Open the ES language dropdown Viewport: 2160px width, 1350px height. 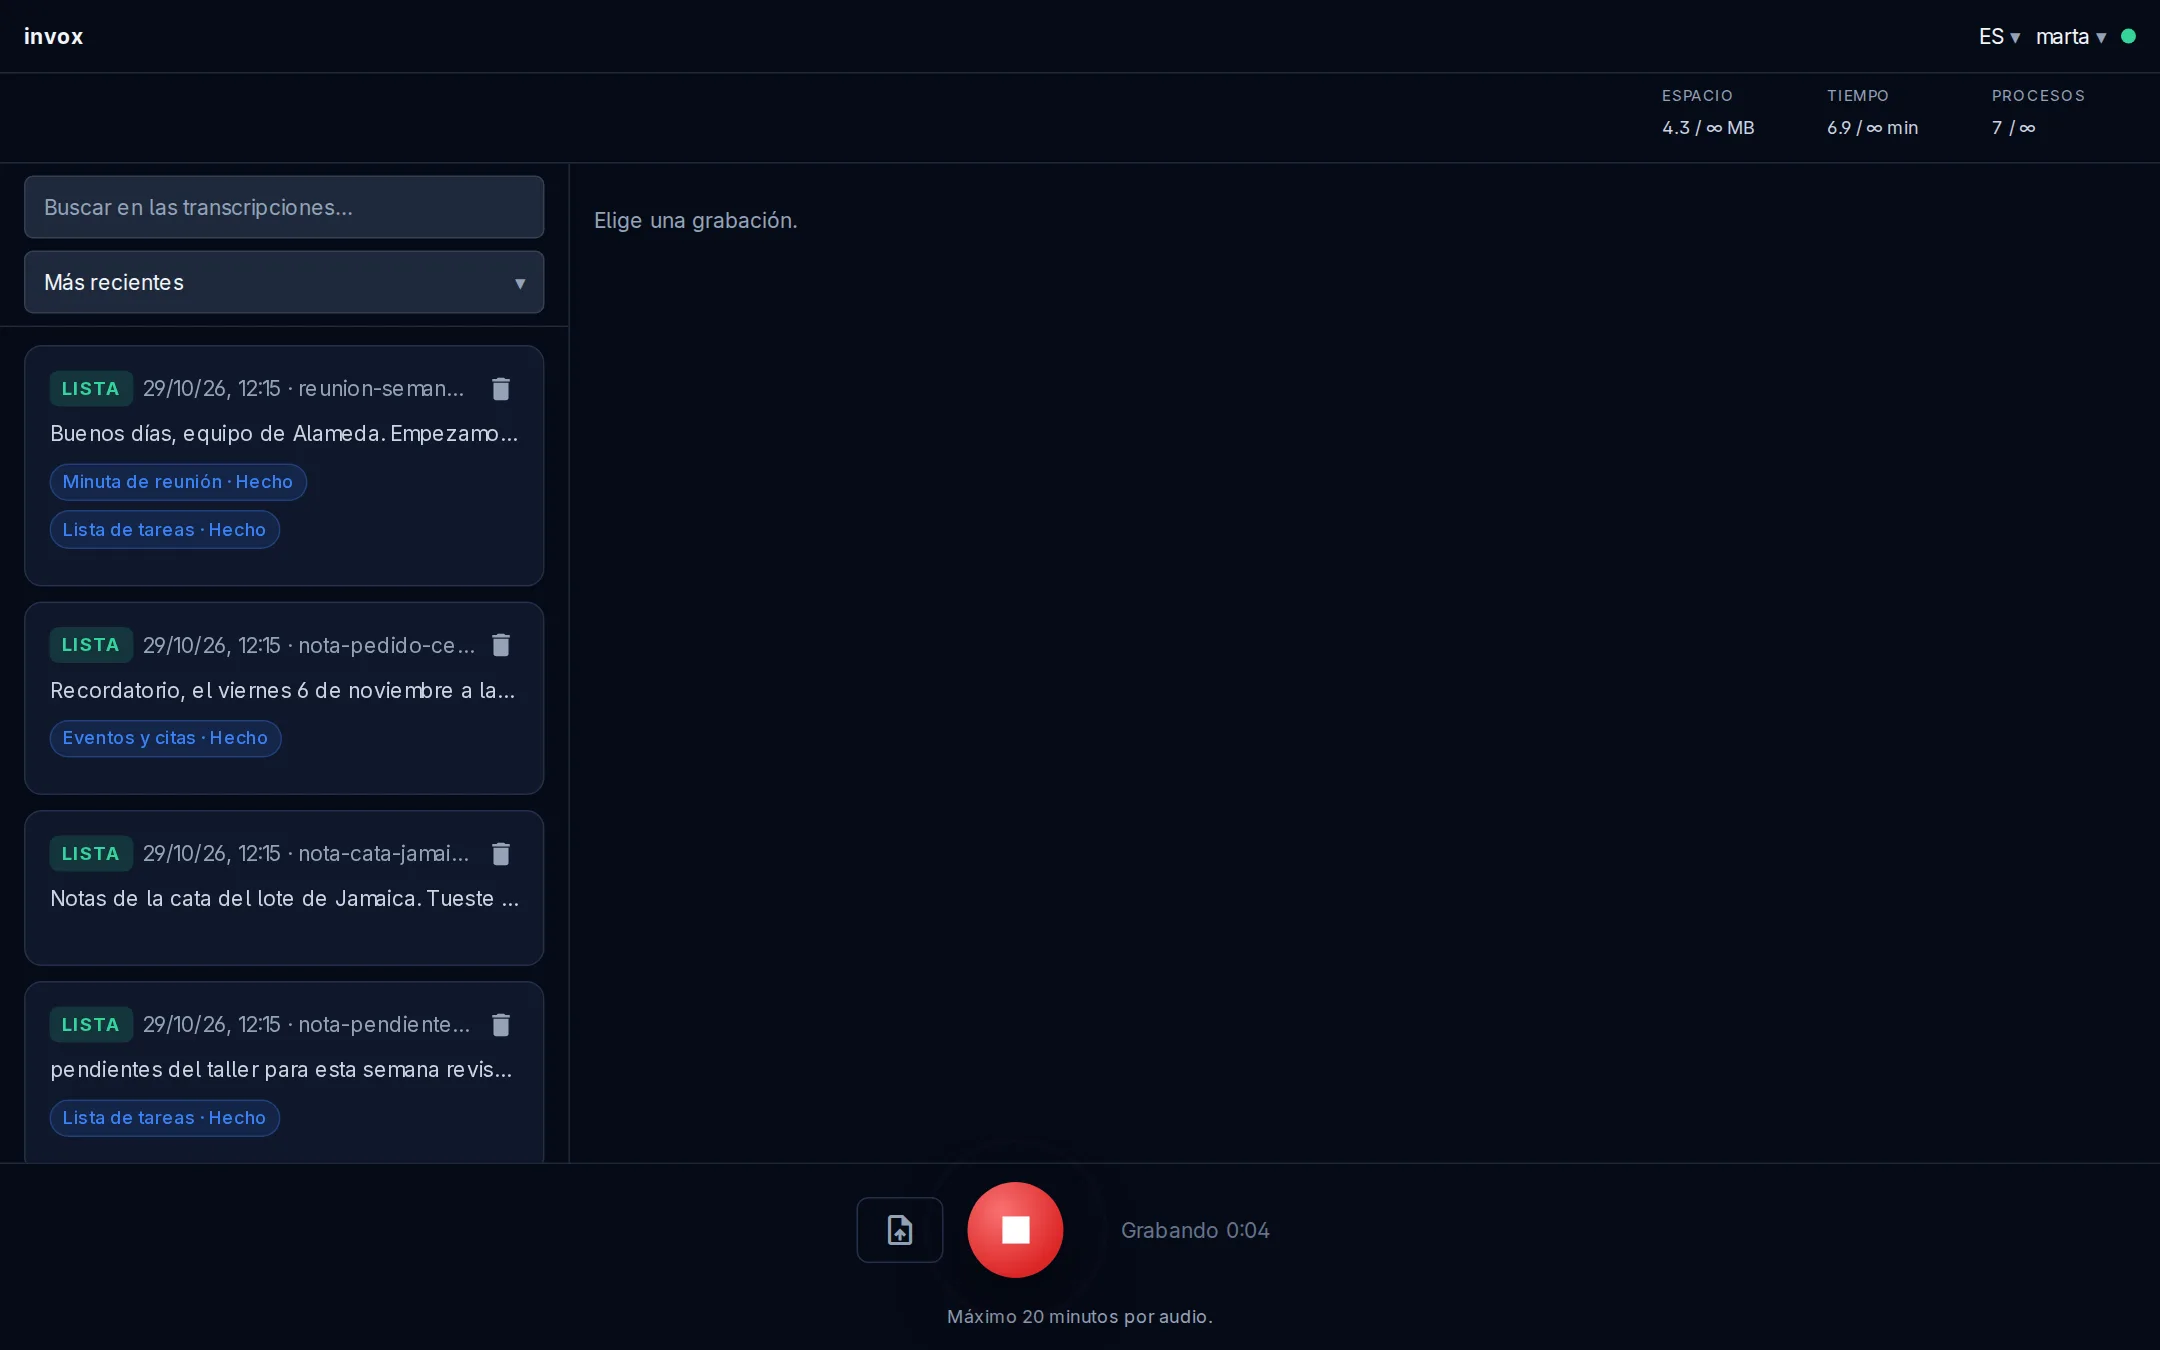tap(1999, 37)
